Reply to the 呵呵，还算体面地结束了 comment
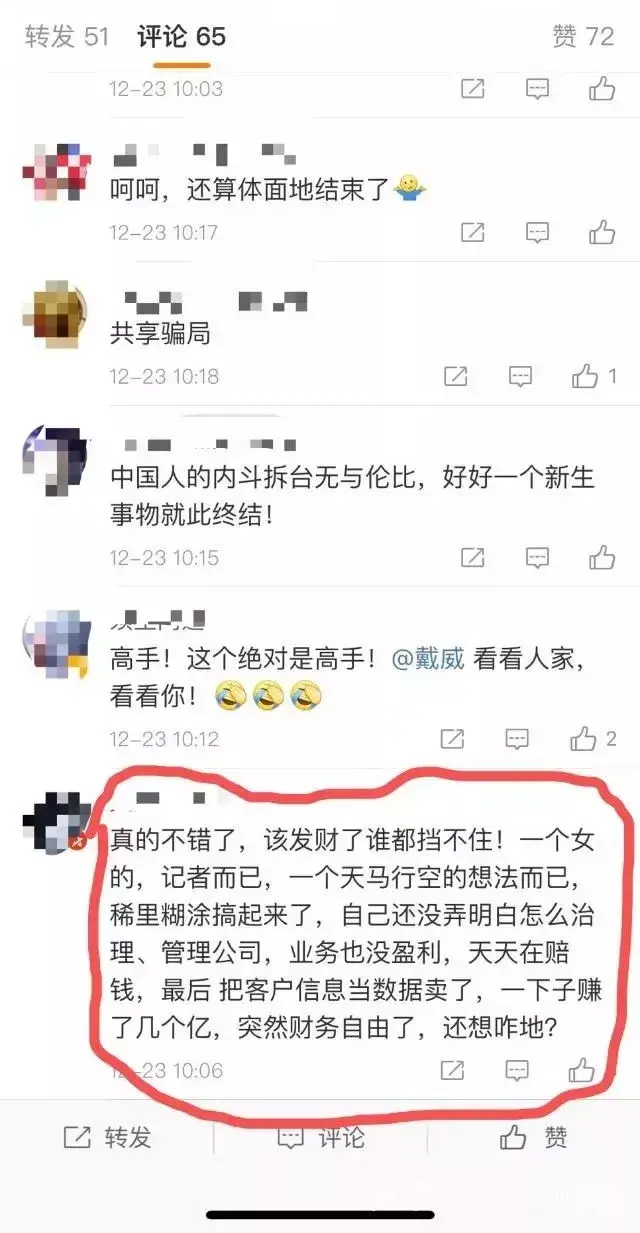This screenshot has height=1233, width=640. [538, 233]
